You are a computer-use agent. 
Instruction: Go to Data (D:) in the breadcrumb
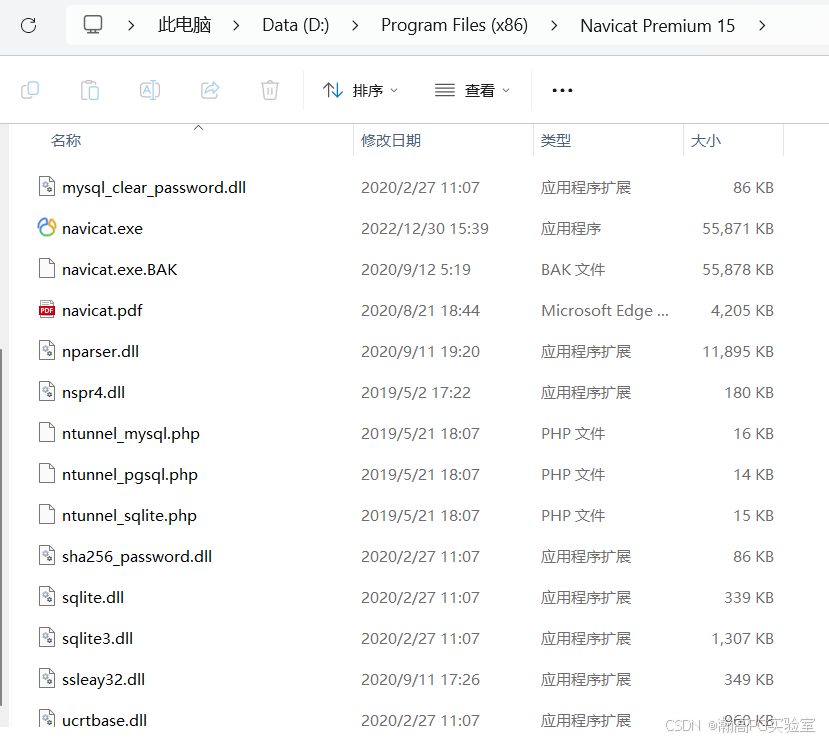point(296,25)
